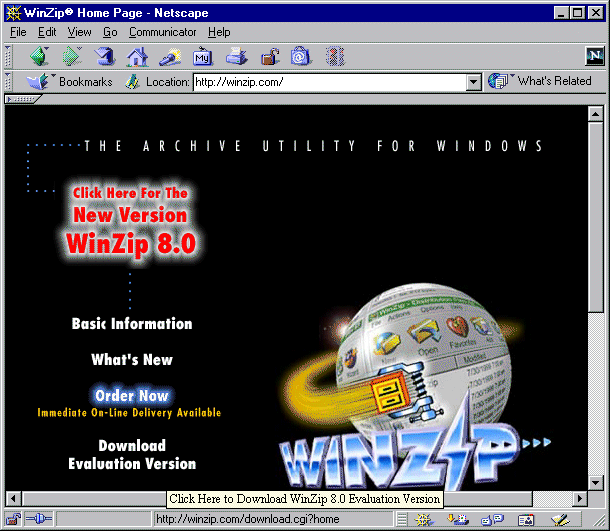This screenshot has height=531, width=610.
Task: Open the View menu
Action: click(x=79, y=32)
